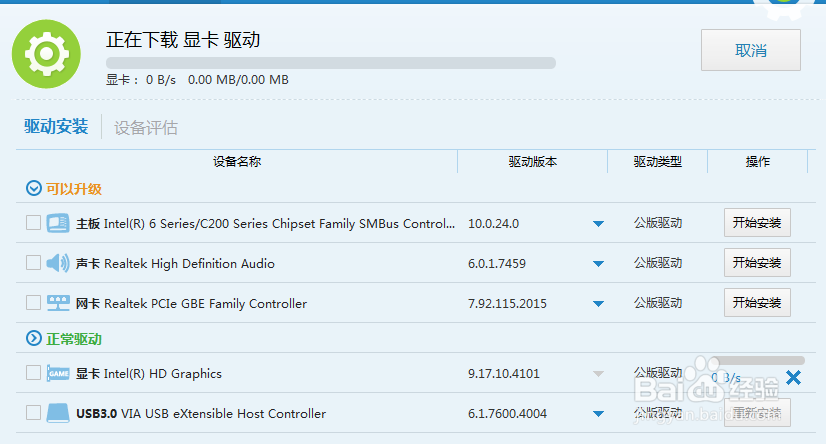Open version dropdown for 6.0.1.7459

[x=598, y=264]
